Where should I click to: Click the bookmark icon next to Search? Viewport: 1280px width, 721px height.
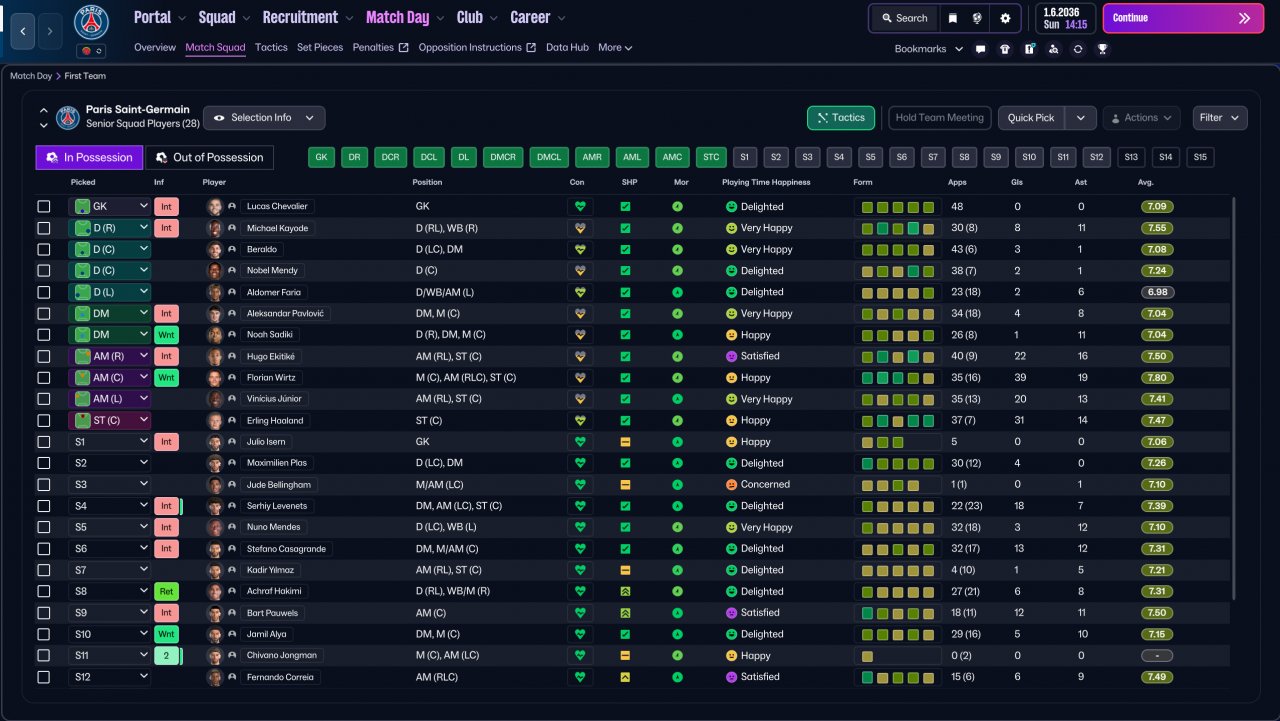[953, 18]
